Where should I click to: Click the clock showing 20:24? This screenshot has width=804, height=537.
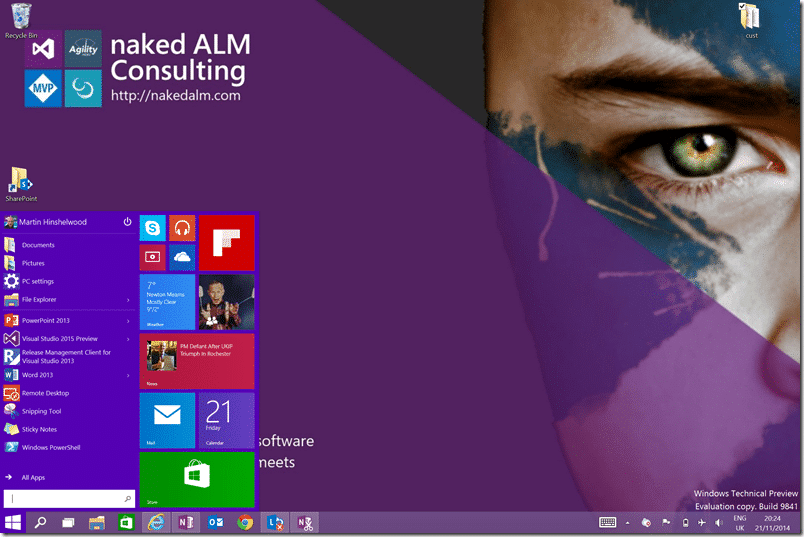(772, 523)
